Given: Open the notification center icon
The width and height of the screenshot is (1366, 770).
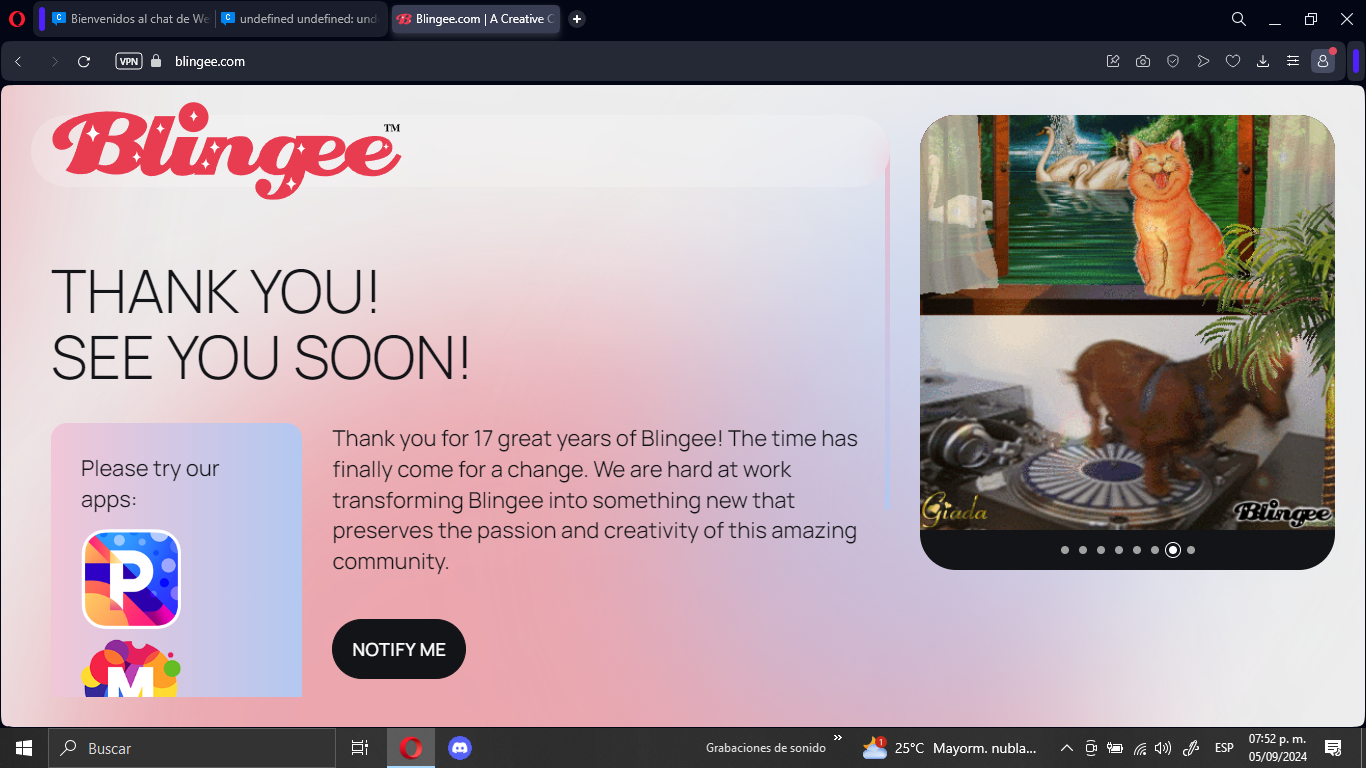Looking at the screenshot, I should pos(1333,748).
